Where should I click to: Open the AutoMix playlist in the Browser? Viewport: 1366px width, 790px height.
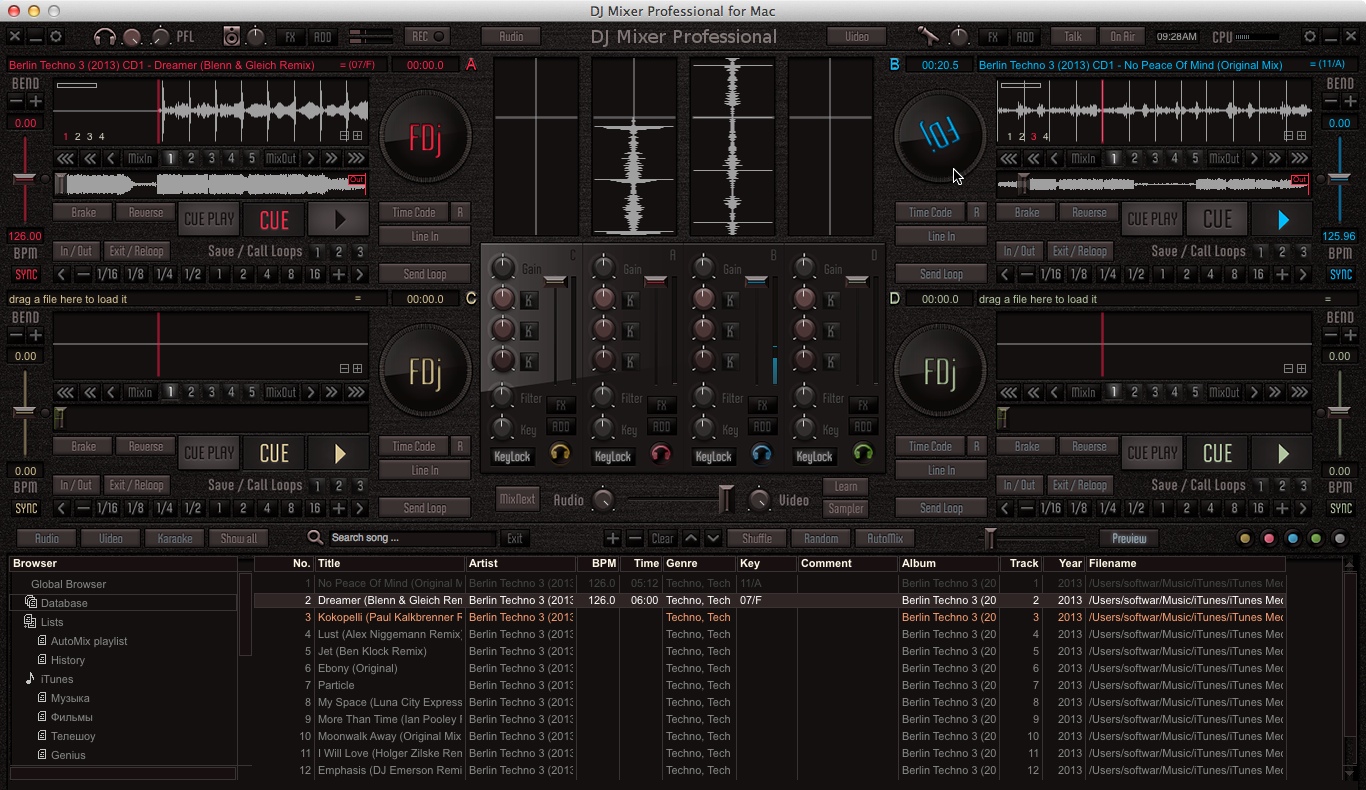89,641
